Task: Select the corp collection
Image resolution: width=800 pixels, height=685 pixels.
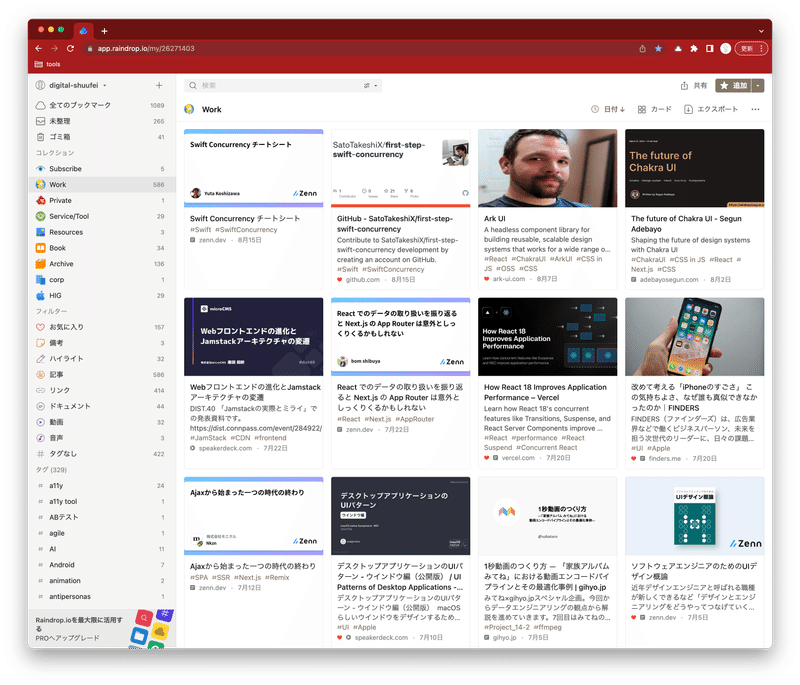Action: tap(102, 280)
